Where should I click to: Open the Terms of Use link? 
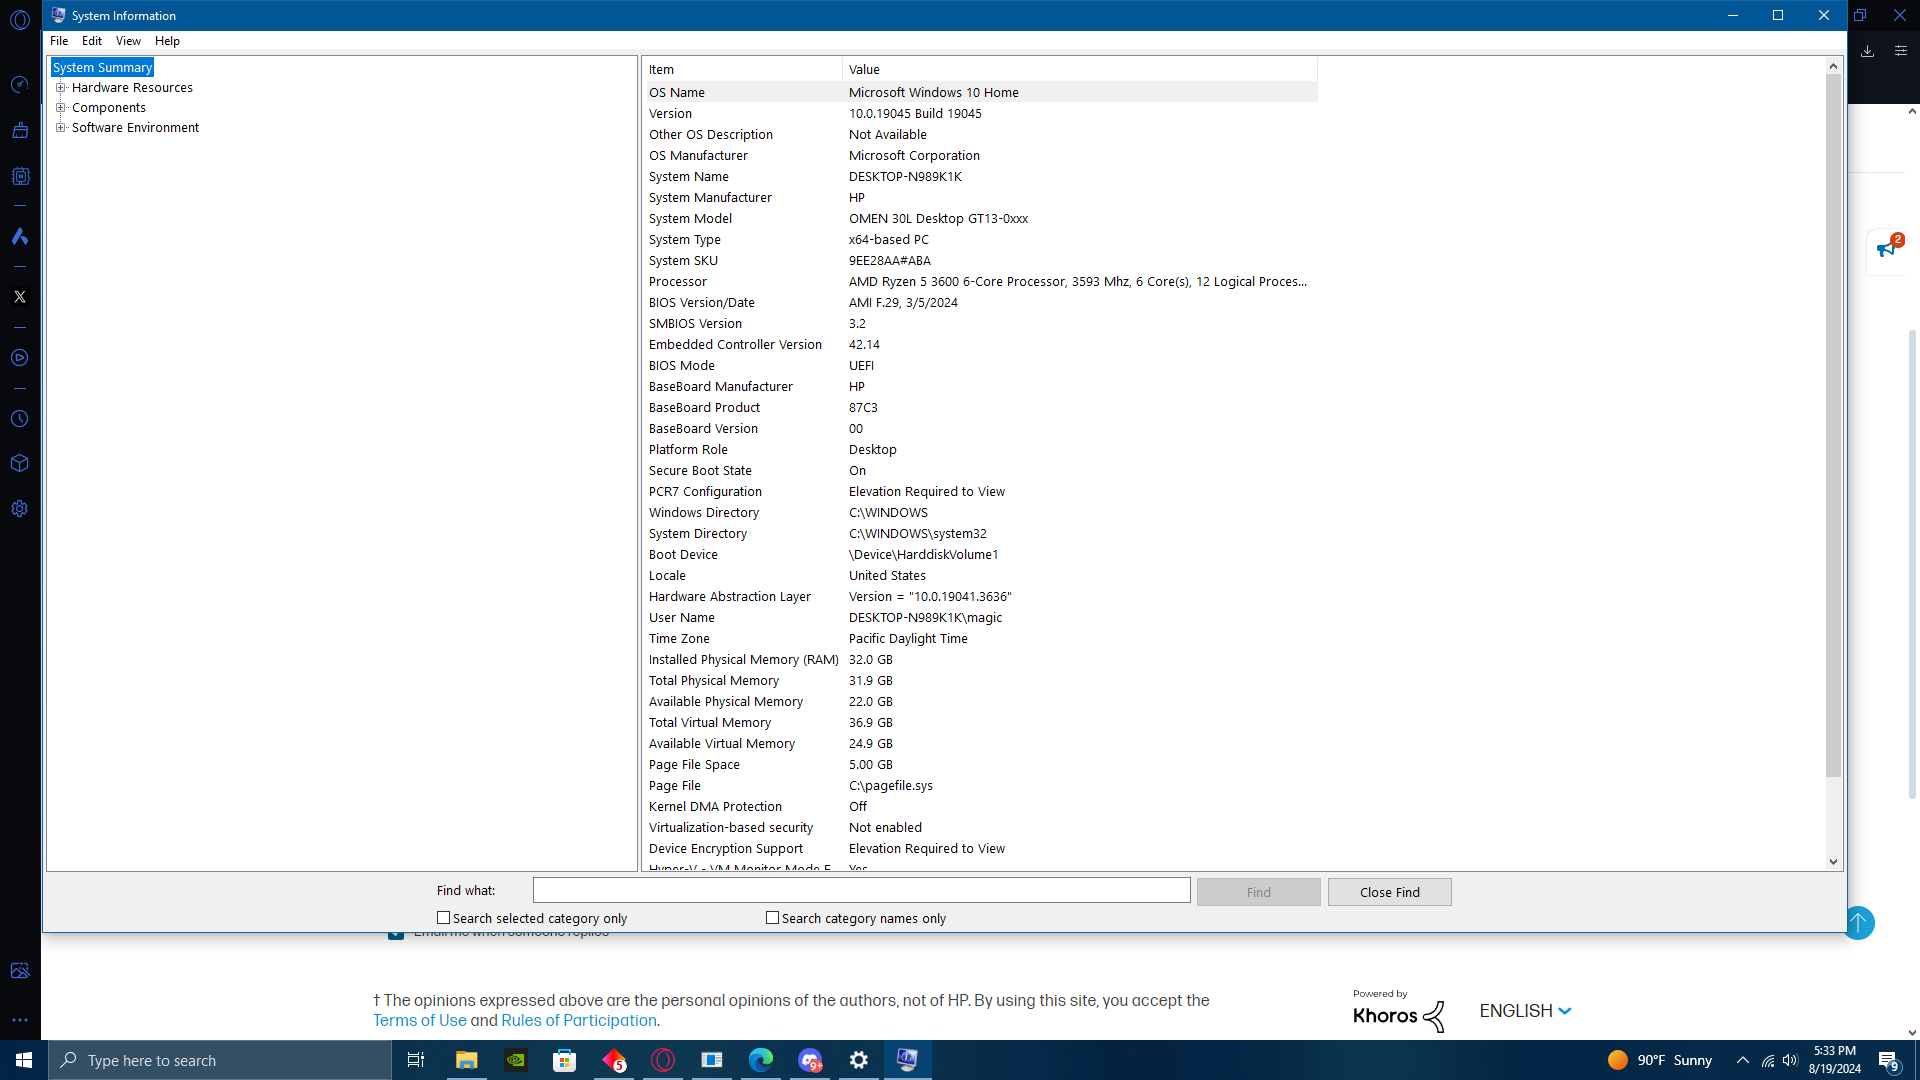[419, 1021]
